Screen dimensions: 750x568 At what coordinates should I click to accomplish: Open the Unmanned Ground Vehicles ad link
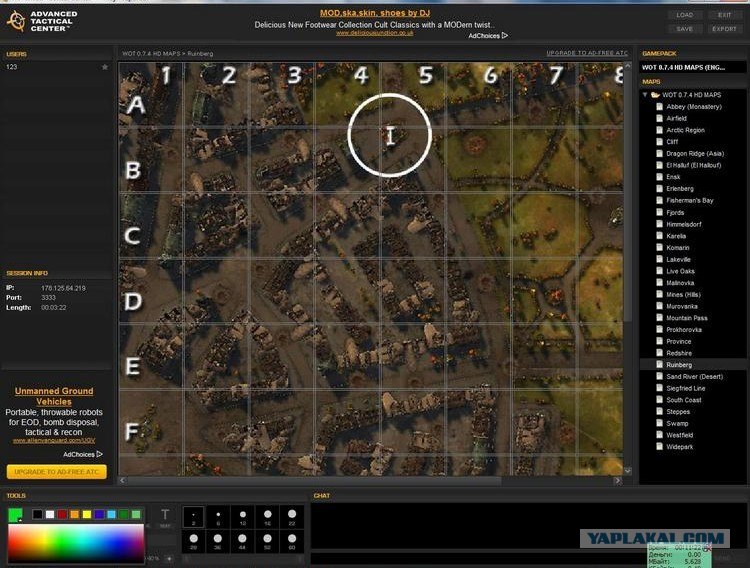click(x=54, y=396)
